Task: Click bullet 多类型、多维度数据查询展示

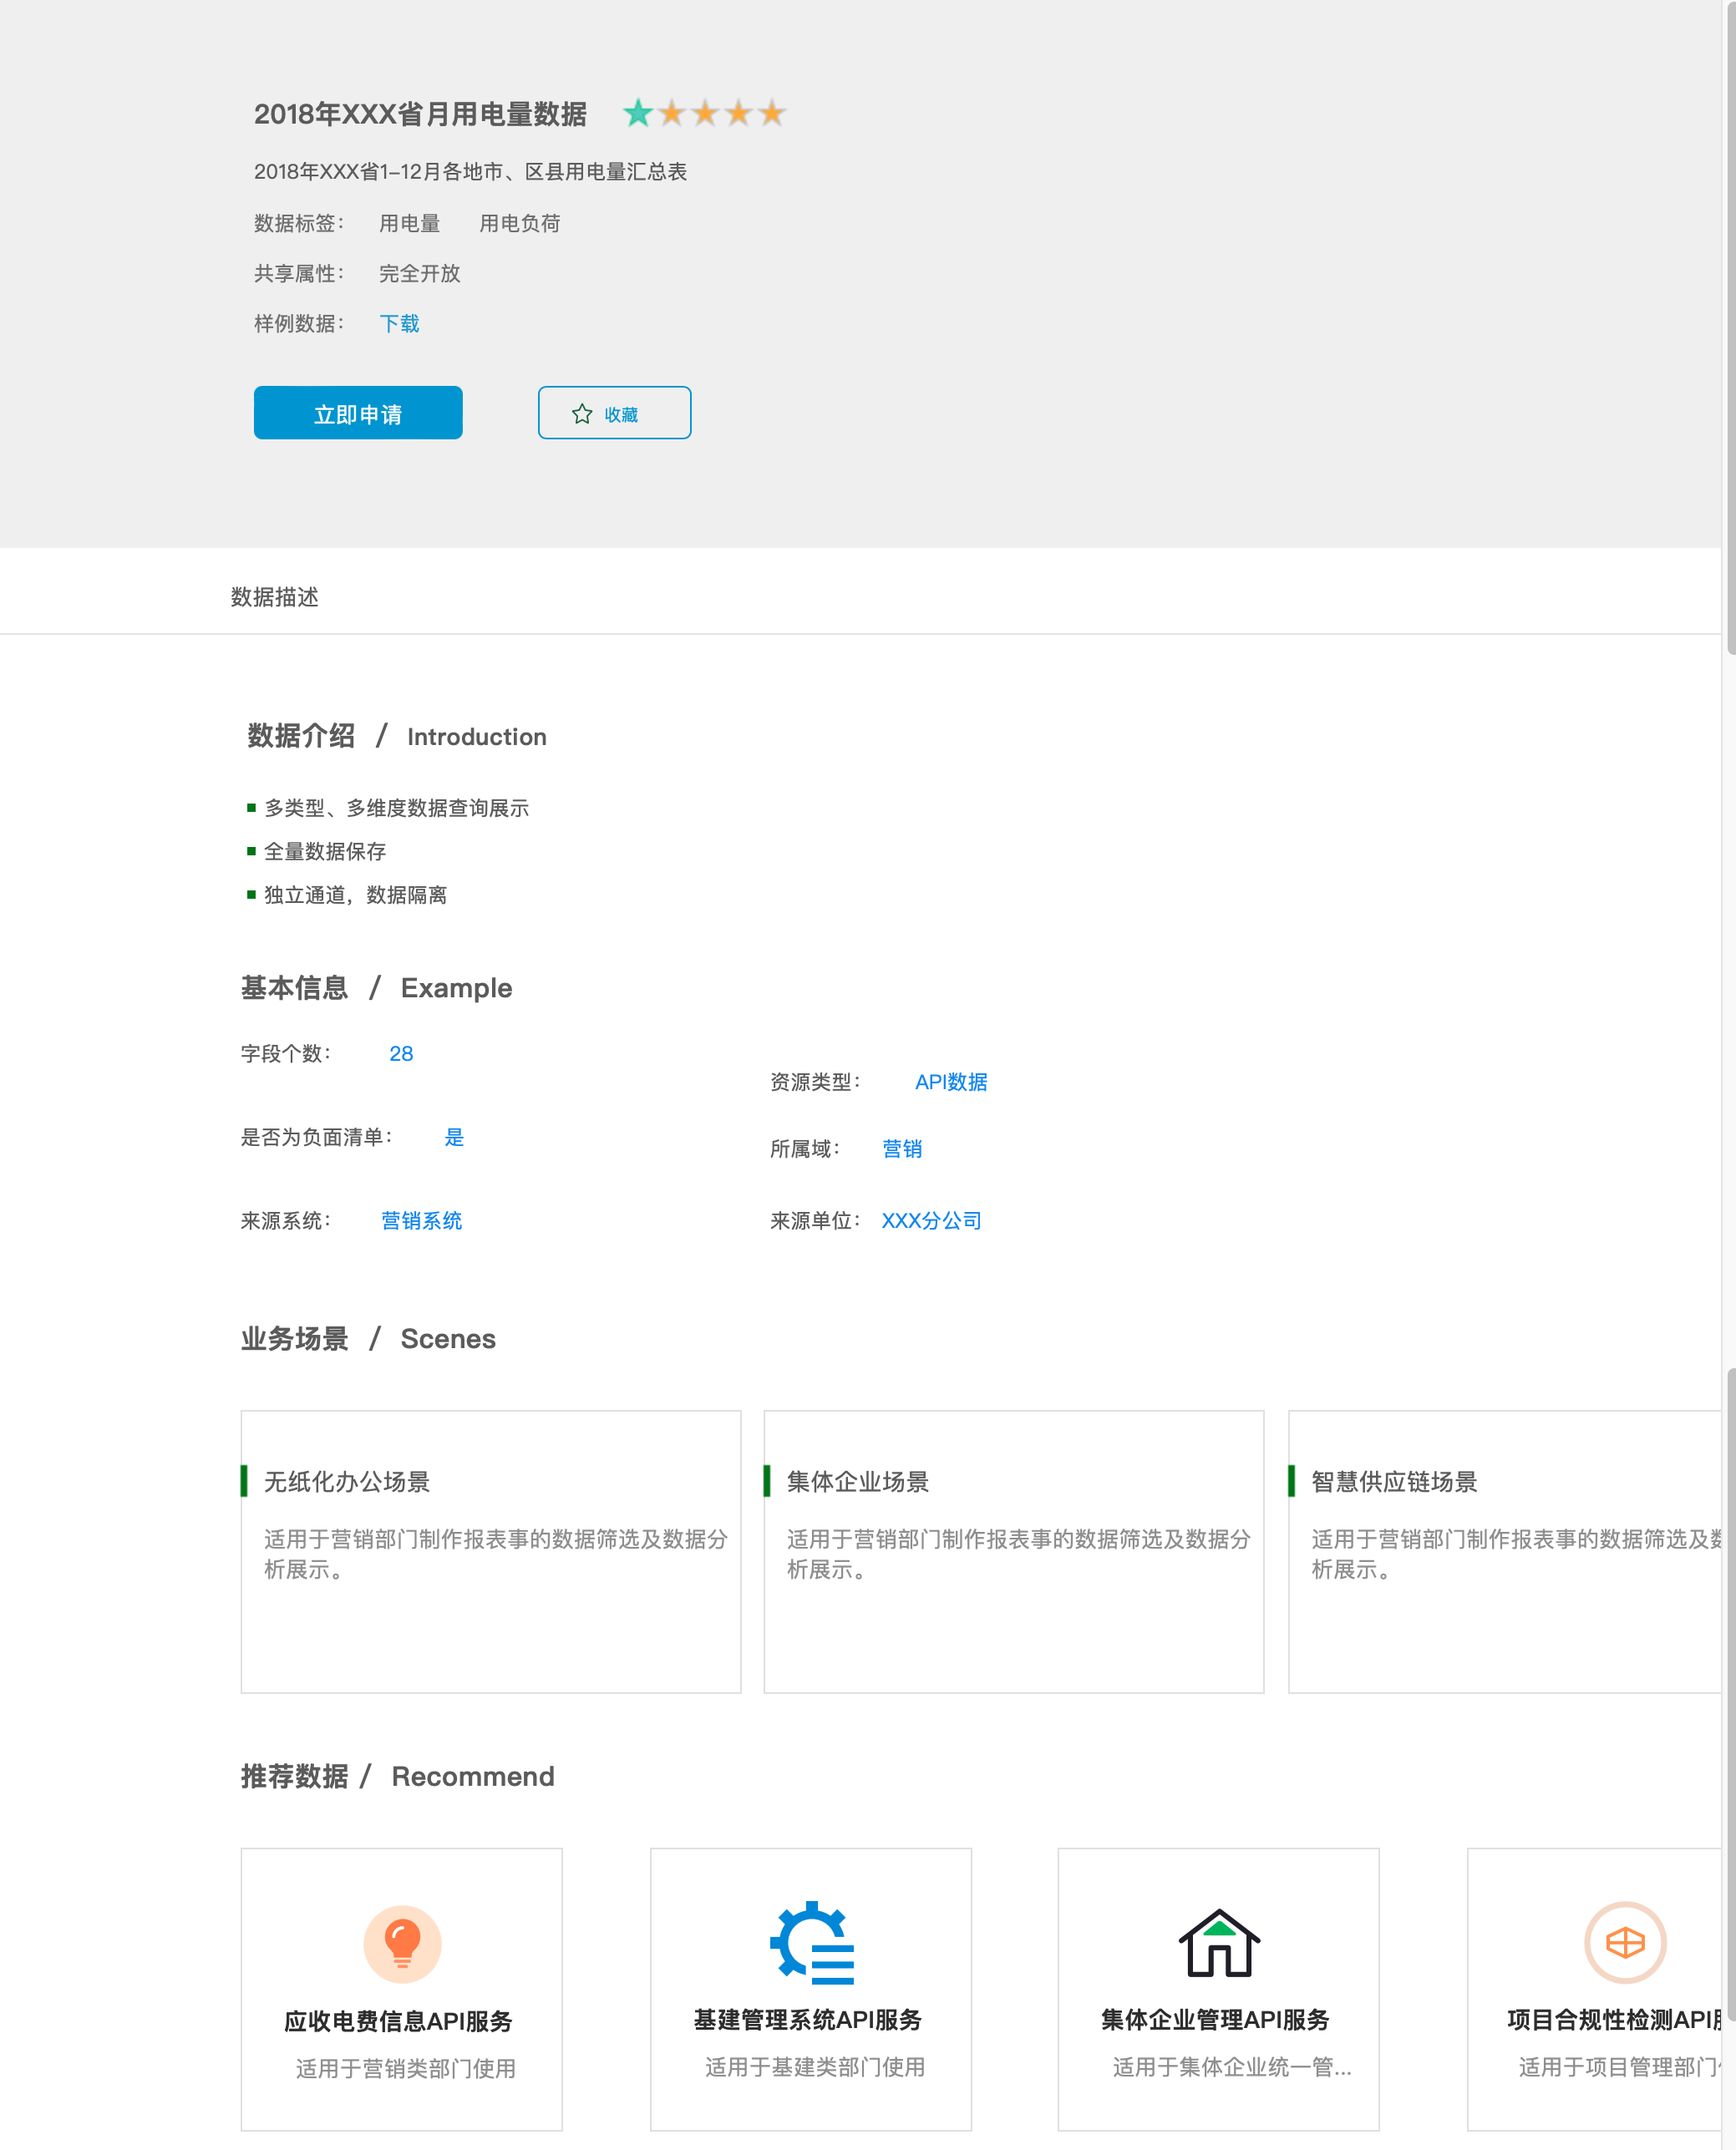Action: point(396,808)
